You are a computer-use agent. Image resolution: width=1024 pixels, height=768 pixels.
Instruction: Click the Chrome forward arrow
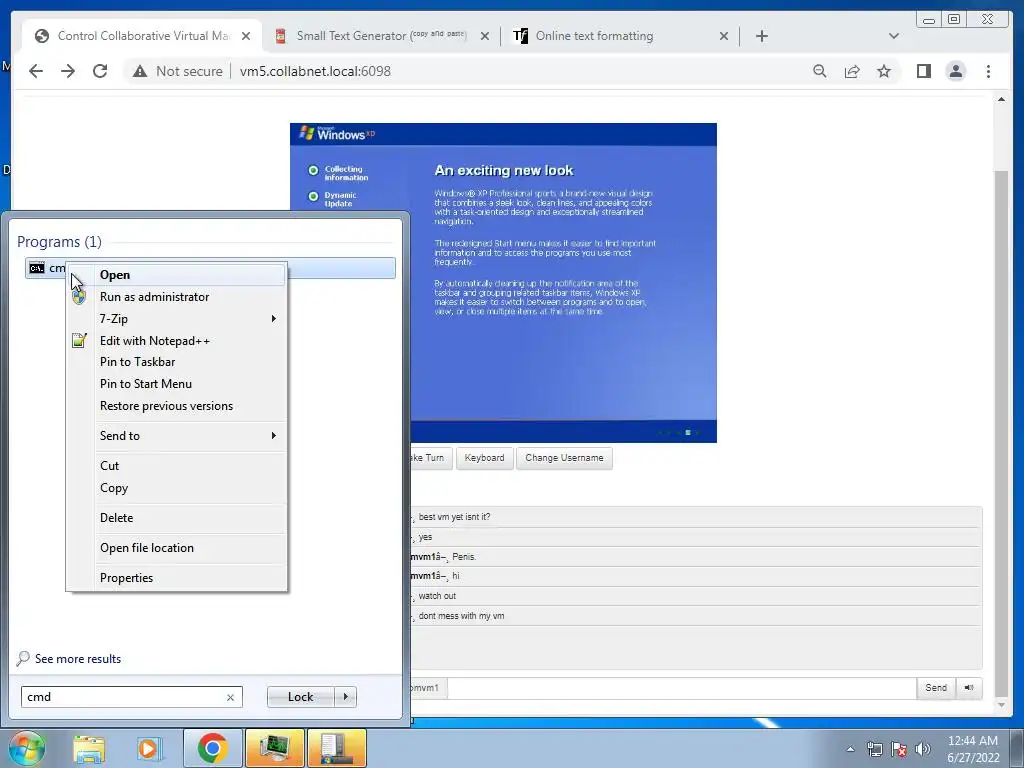click(x=68, y=71)
